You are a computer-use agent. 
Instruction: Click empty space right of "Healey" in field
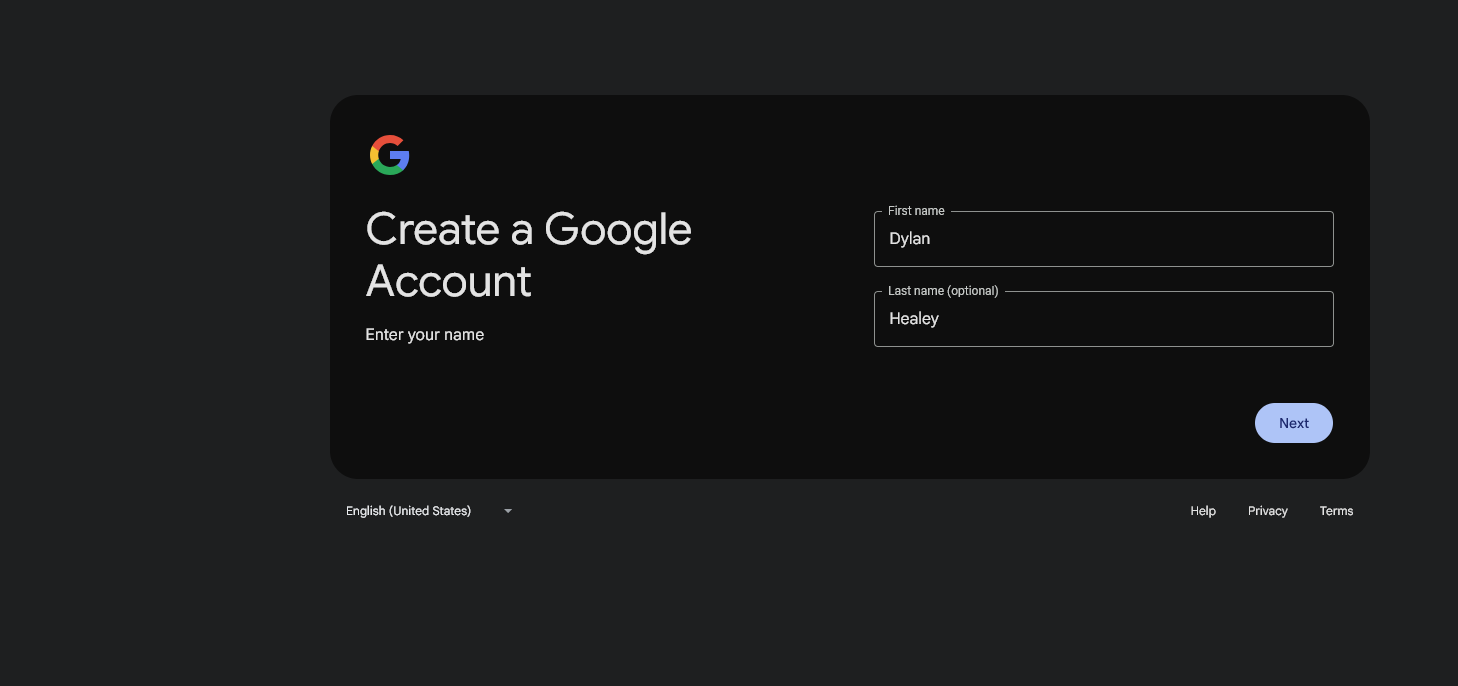click(1150, 320)
